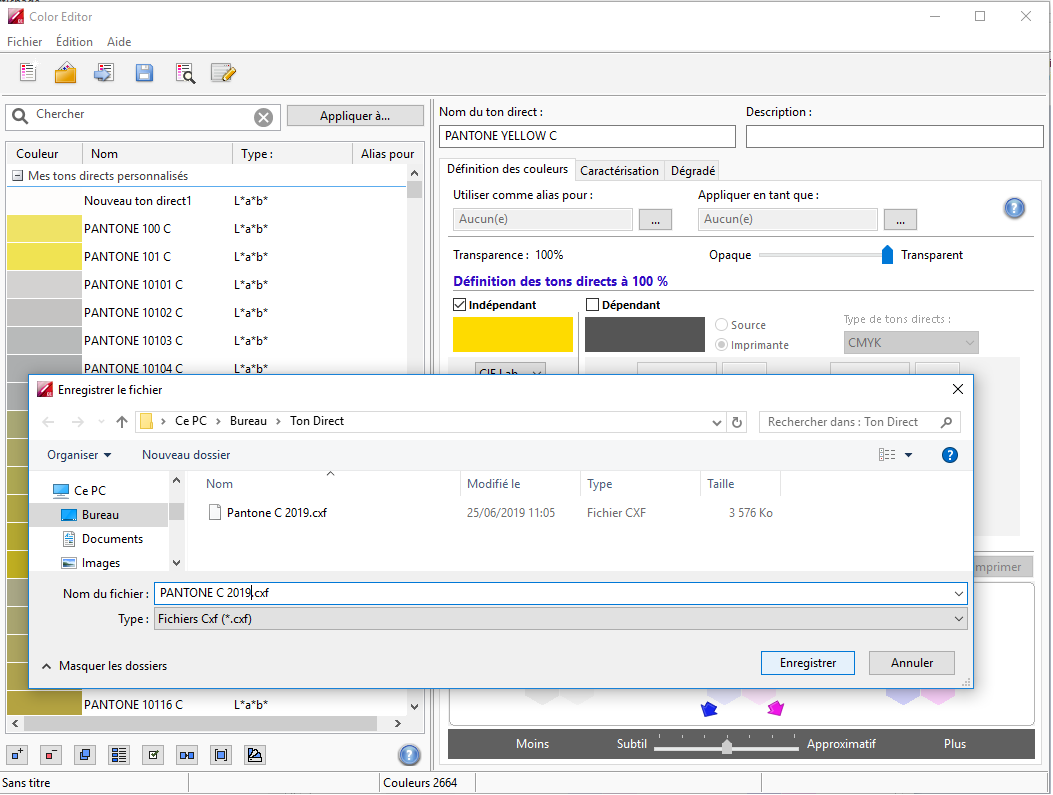Click the Nom du fichier input field
This screenshot has width=1053, height=795.
(561, 594)
